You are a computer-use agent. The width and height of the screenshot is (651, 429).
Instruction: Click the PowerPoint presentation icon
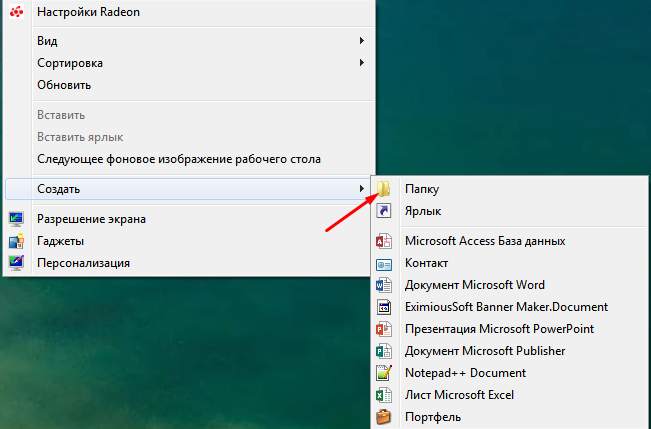click(x=384, y=329)
